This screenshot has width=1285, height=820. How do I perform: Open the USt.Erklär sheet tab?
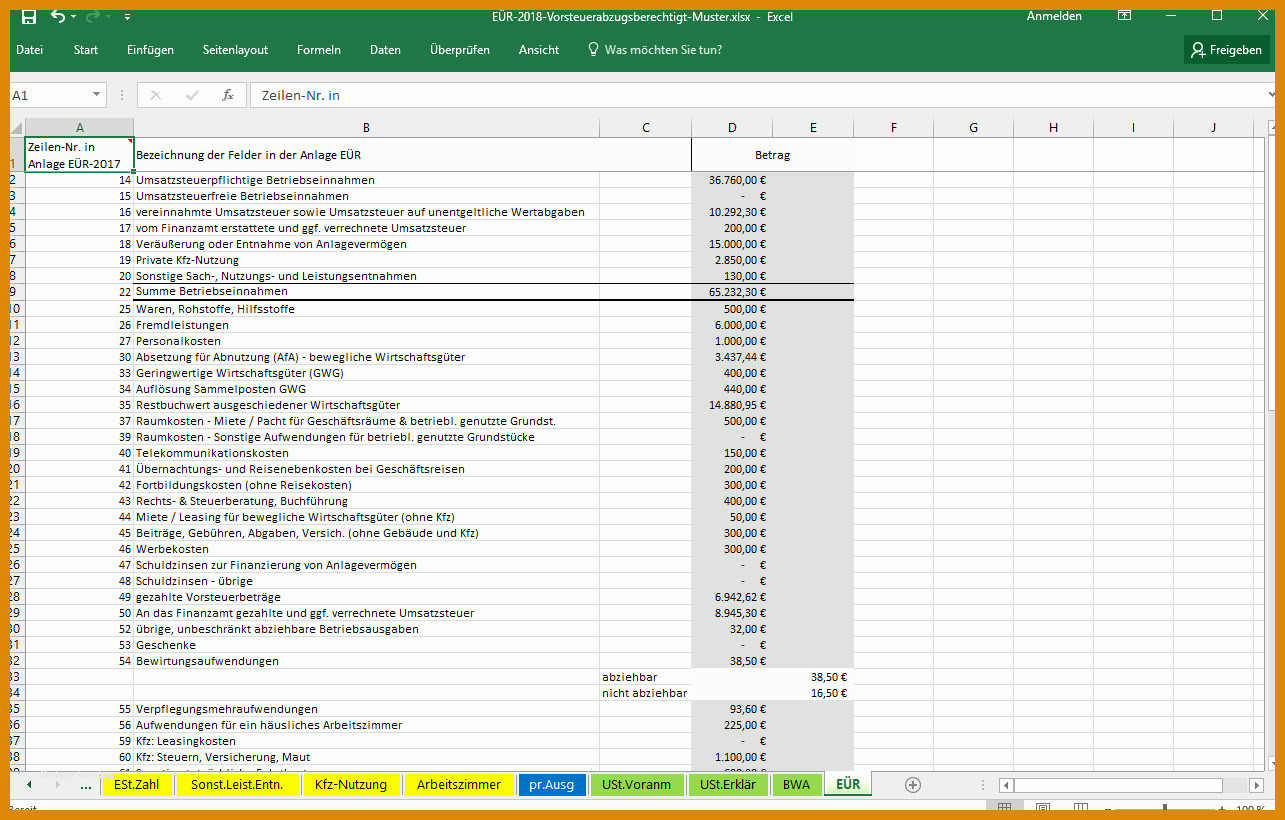[728, 785]
